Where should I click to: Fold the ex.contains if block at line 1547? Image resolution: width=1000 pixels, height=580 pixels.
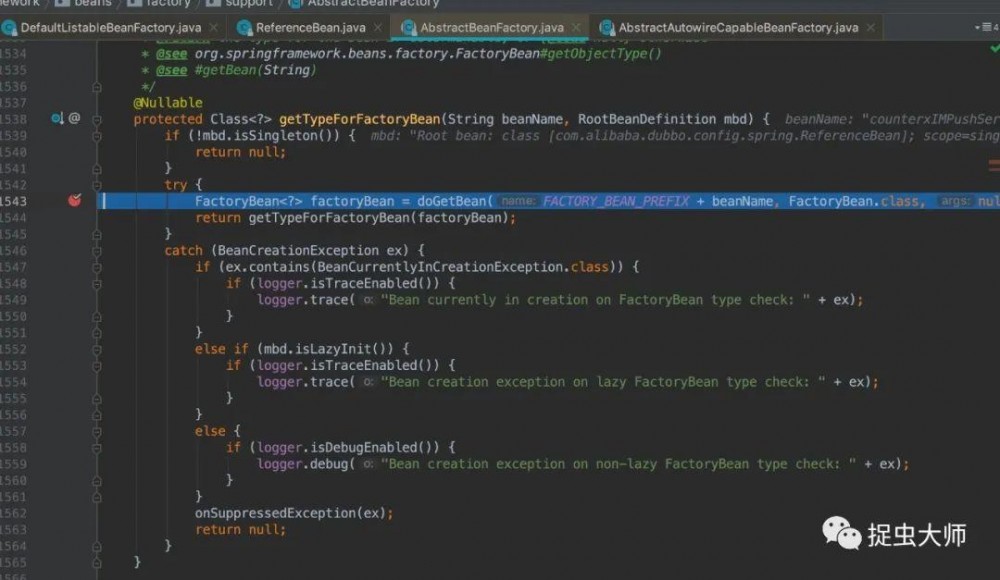point(97,267)
